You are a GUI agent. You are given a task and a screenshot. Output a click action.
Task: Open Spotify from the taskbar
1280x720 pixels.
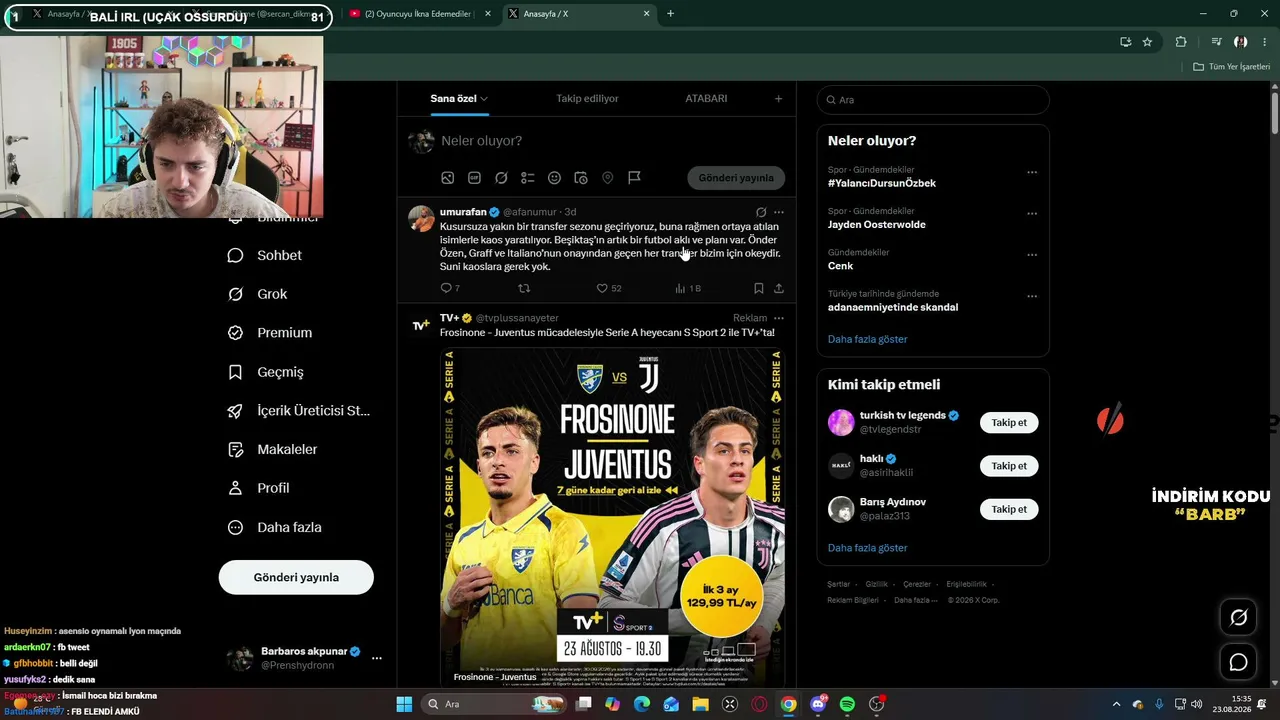[x=847, y=704]
